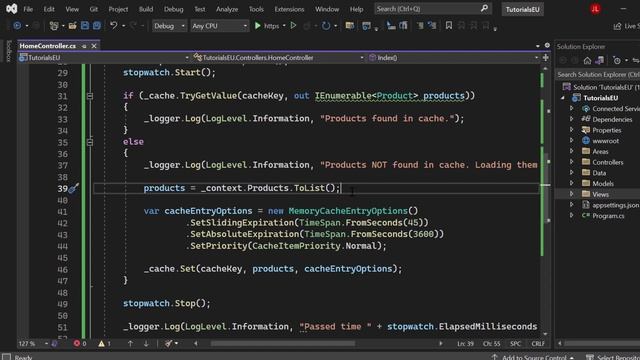The height and width of the screenshot is (360, 640).
Task: Click the Ln: 39 line indicator
Action: 465,344
